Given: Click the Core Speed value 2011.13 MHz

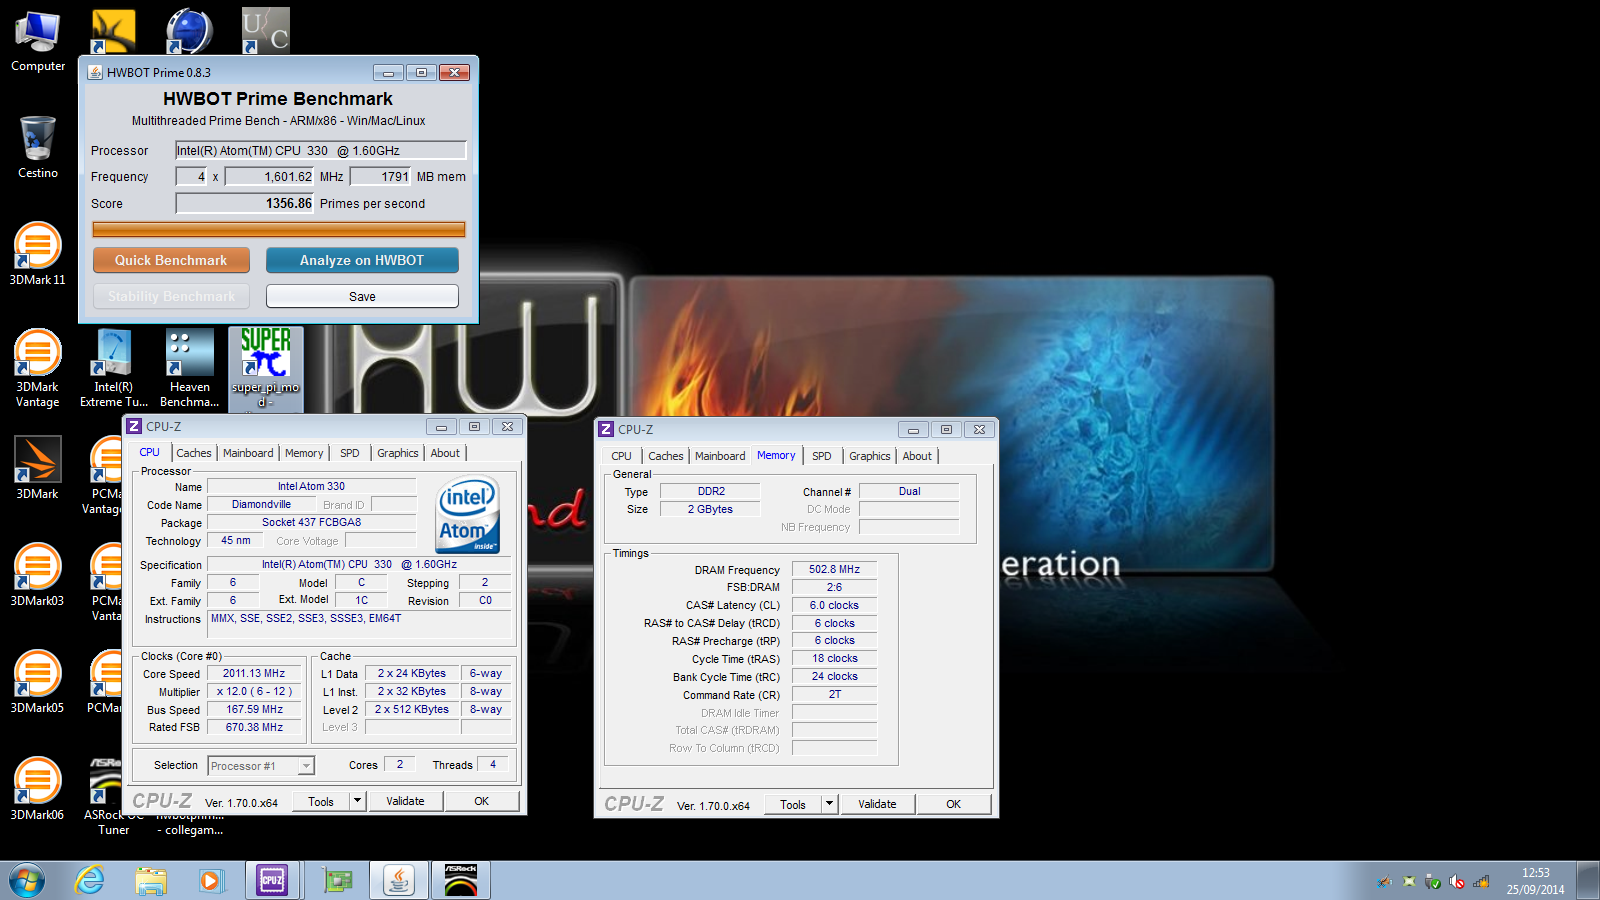Looking at the screenshot, I should pyautogui.click(x=254, y=673).
